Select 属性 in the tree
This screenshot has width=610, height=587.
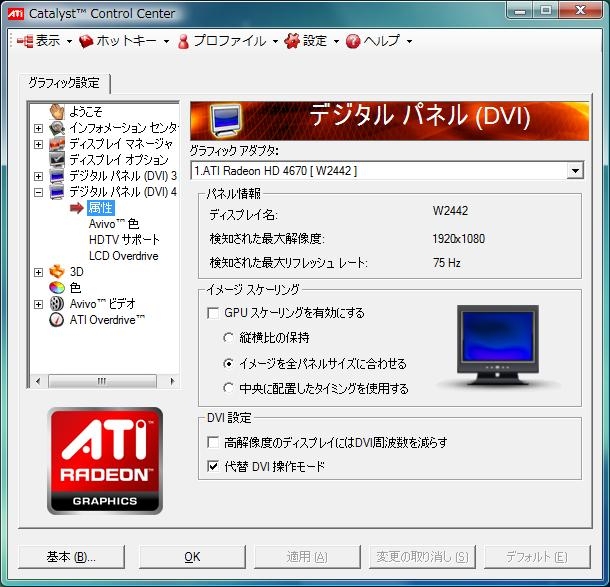point(101,208)
